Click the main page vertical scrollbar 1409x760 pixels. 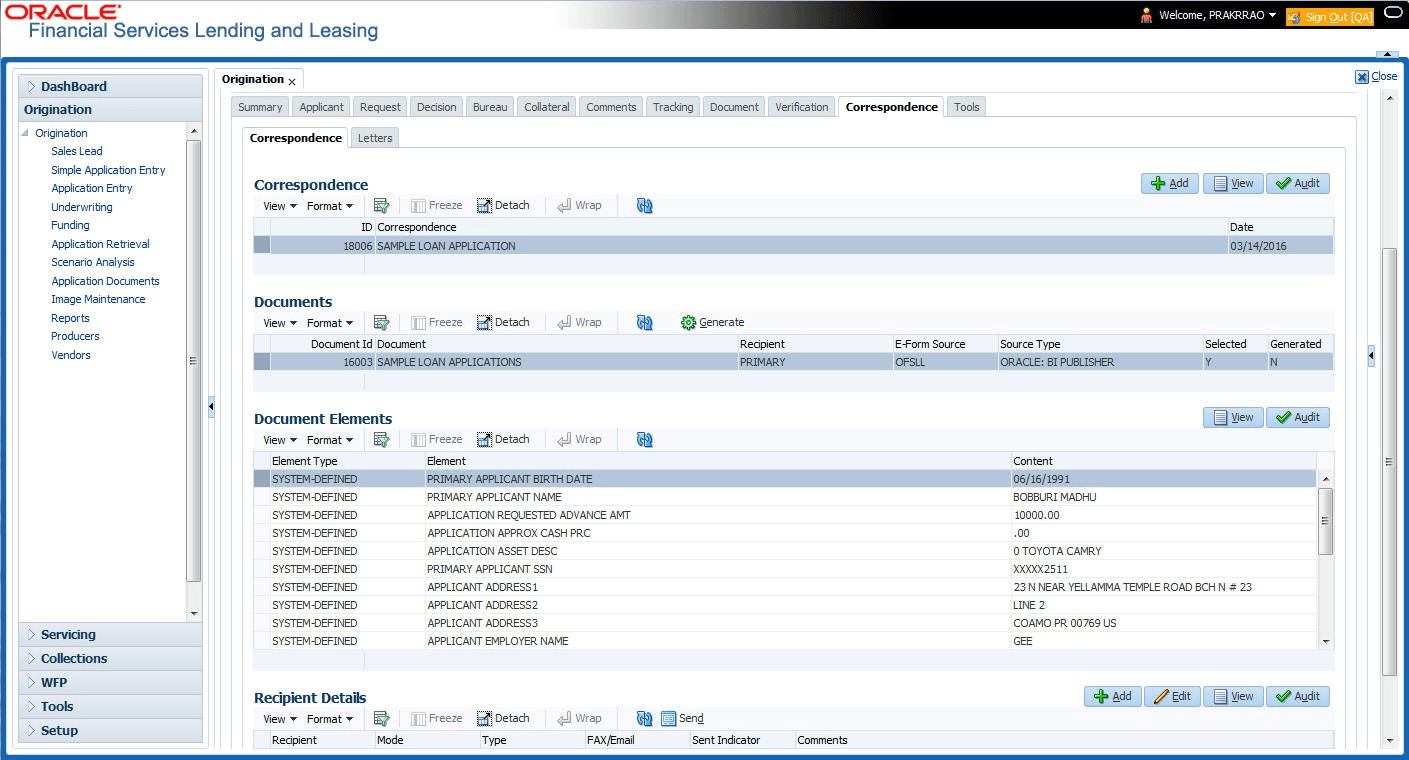(1389, 461)
